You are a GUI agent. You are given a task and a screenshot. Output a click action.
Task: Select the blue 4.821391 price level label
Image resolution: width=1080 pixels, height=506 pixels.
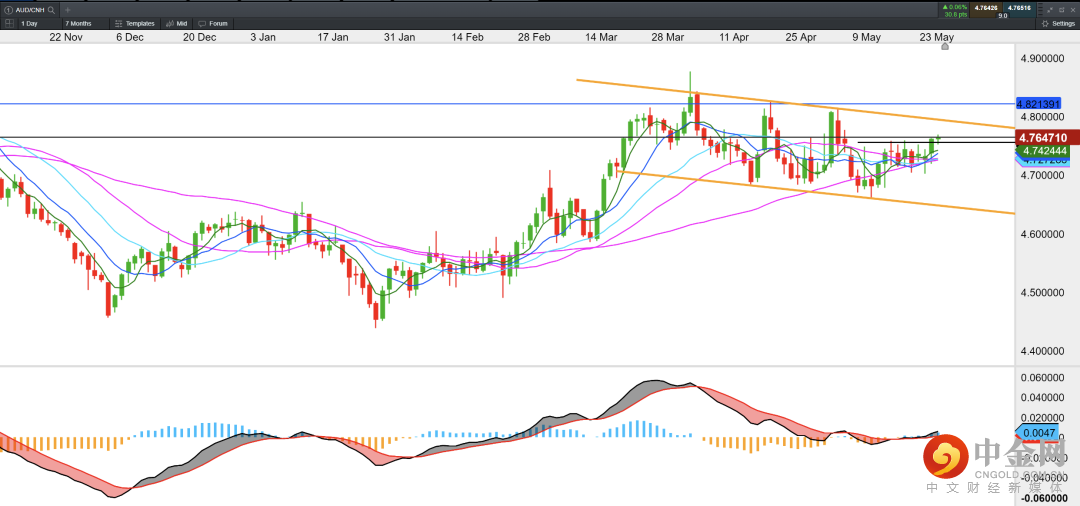tap(1038, 104)
